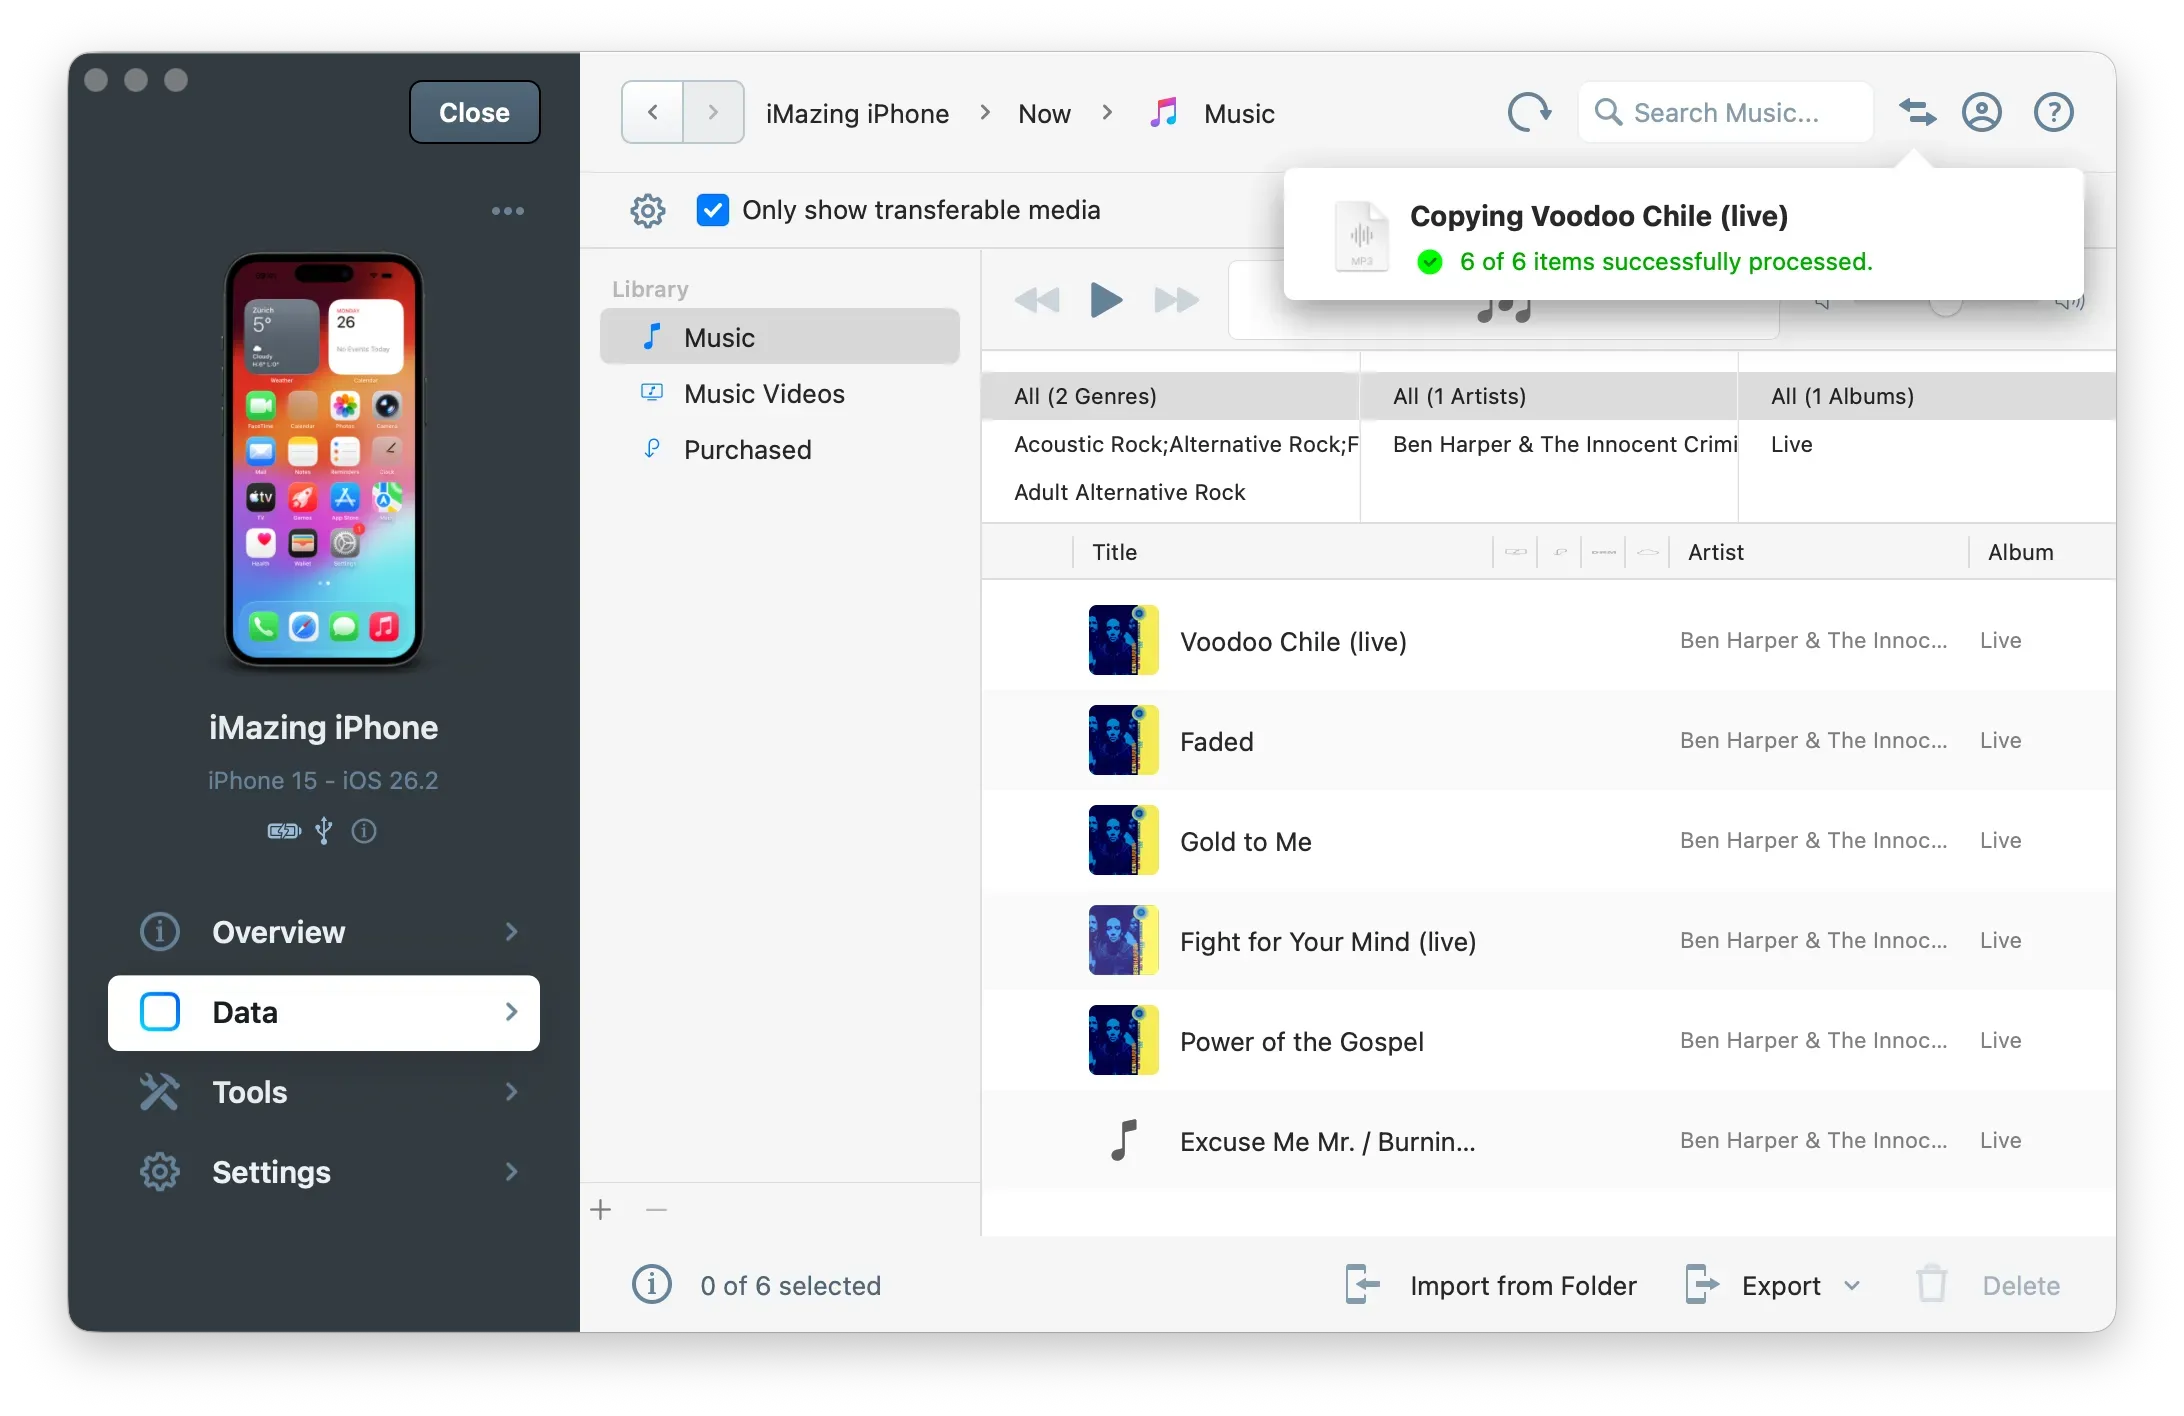Open the transfers activity icon

tap(1917, 112)
